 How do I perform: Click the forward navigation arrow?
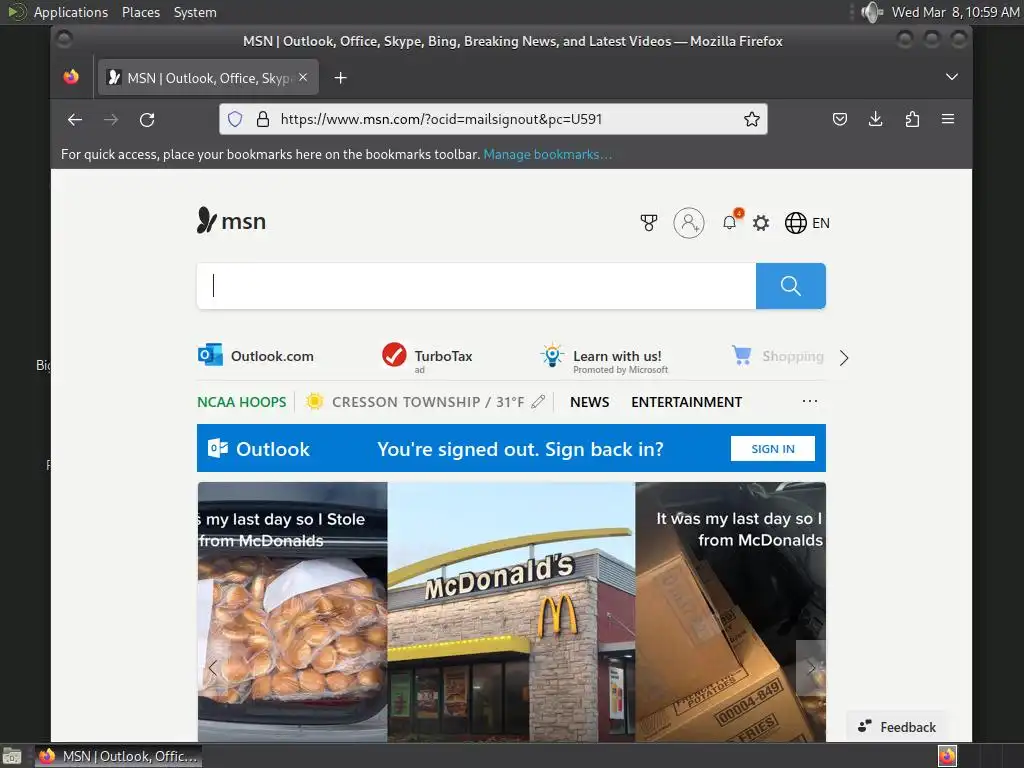coord(111,120)
